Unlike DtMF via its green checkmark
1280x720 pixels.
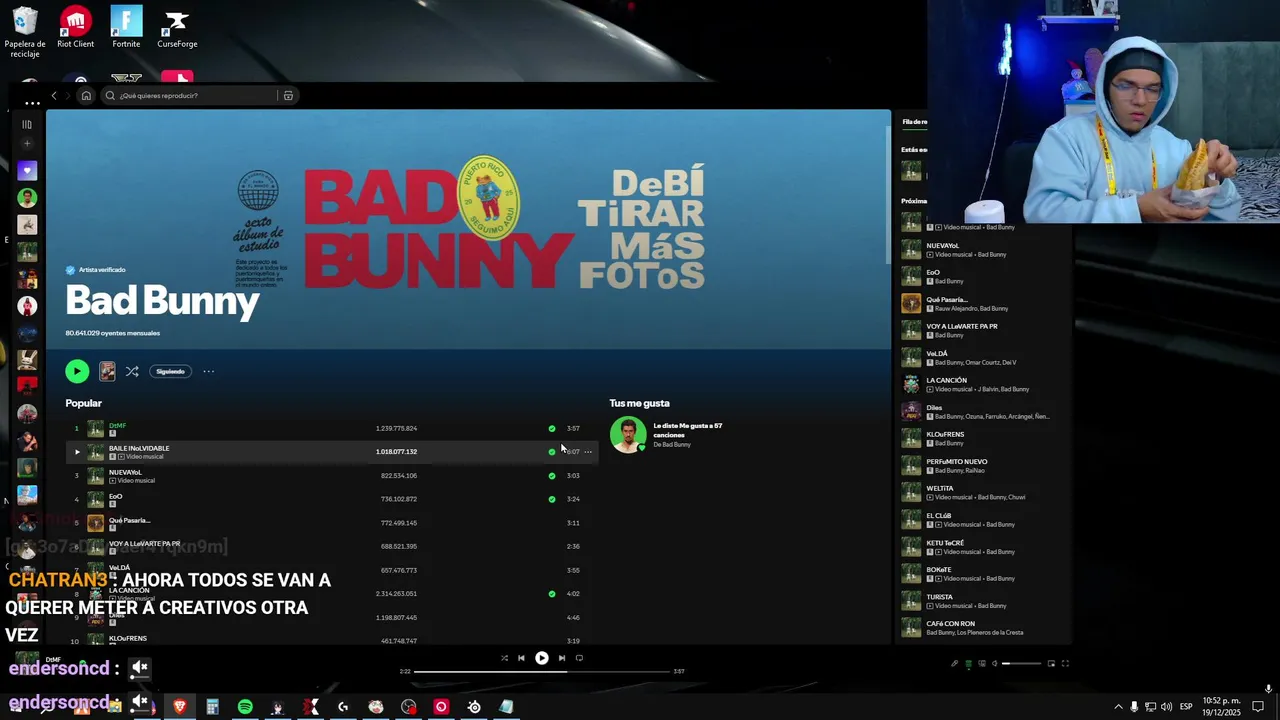(x=551, y=428)
